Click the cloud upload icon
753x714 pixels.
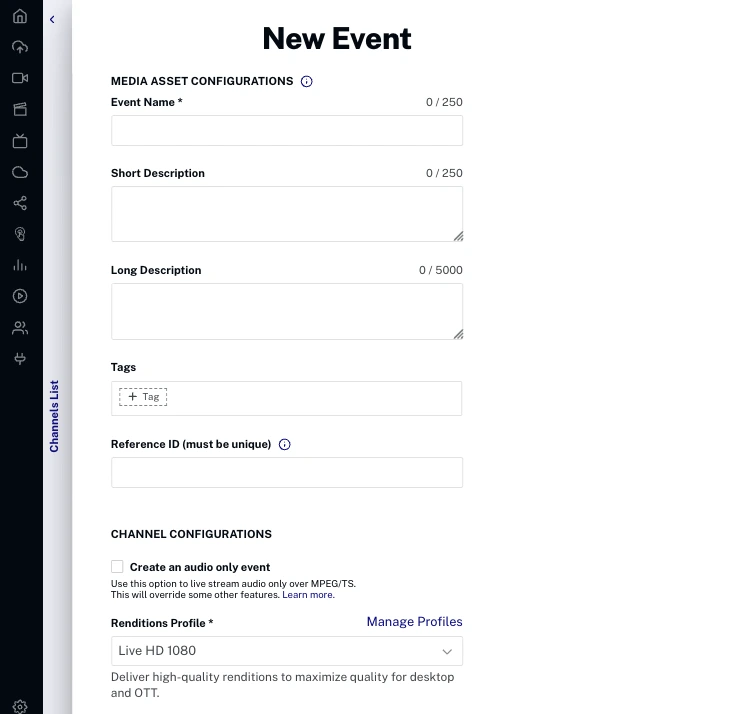[19, 47]
